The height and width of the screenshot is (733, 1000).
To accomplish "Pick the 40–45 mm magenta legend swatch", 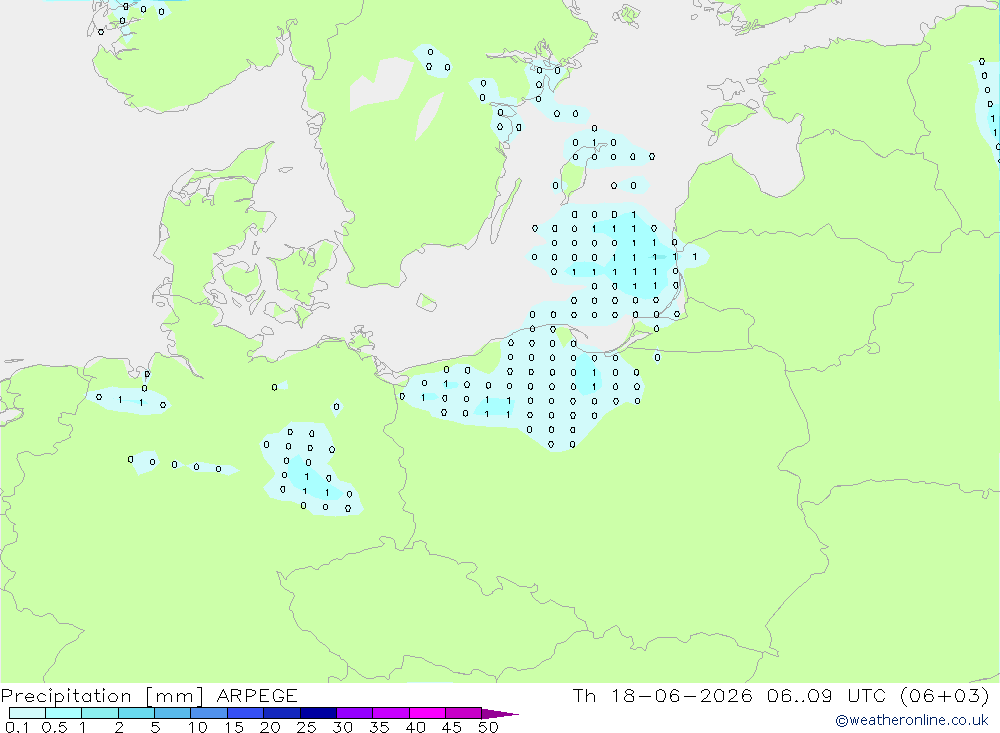I will [427, 713].
